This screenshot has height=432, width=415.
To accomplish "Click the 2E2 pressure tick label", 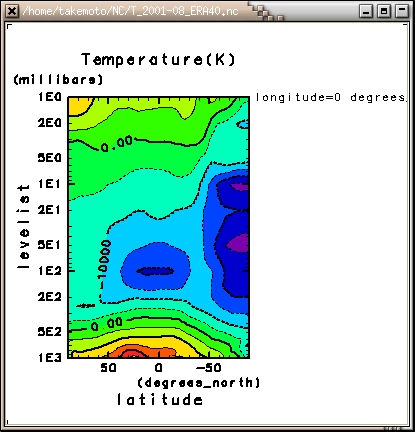I will click(x=50, y=297).
